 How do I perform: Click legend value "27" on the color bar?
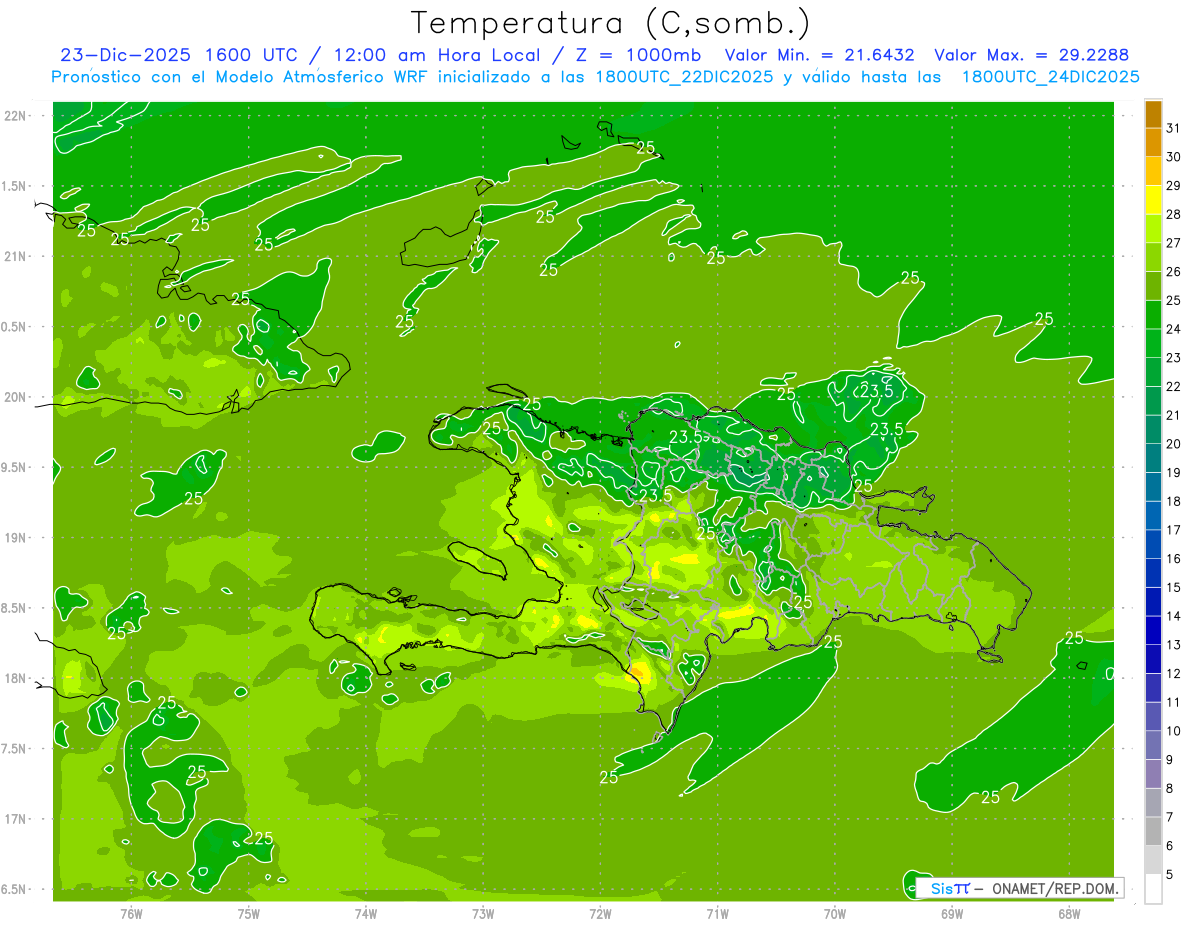point(1174,243)
